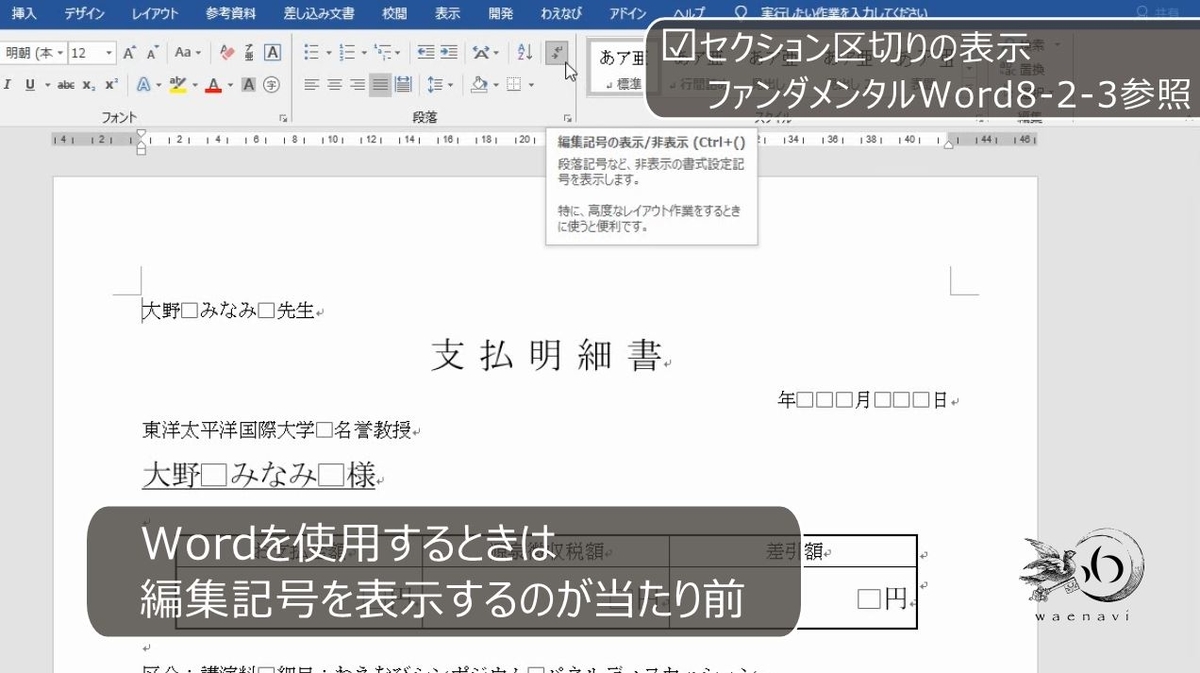Expand borders dropdown arrow
This screenshot has height=673, width=1200.
point(531,85)
